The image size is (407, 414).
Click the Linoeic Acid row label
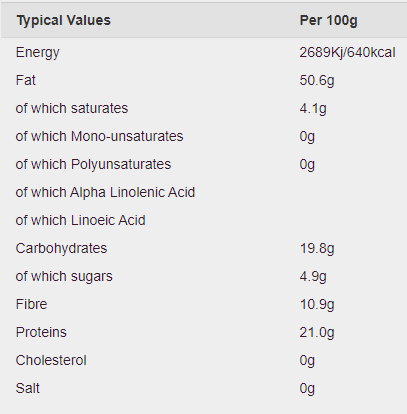coord(80,220)
